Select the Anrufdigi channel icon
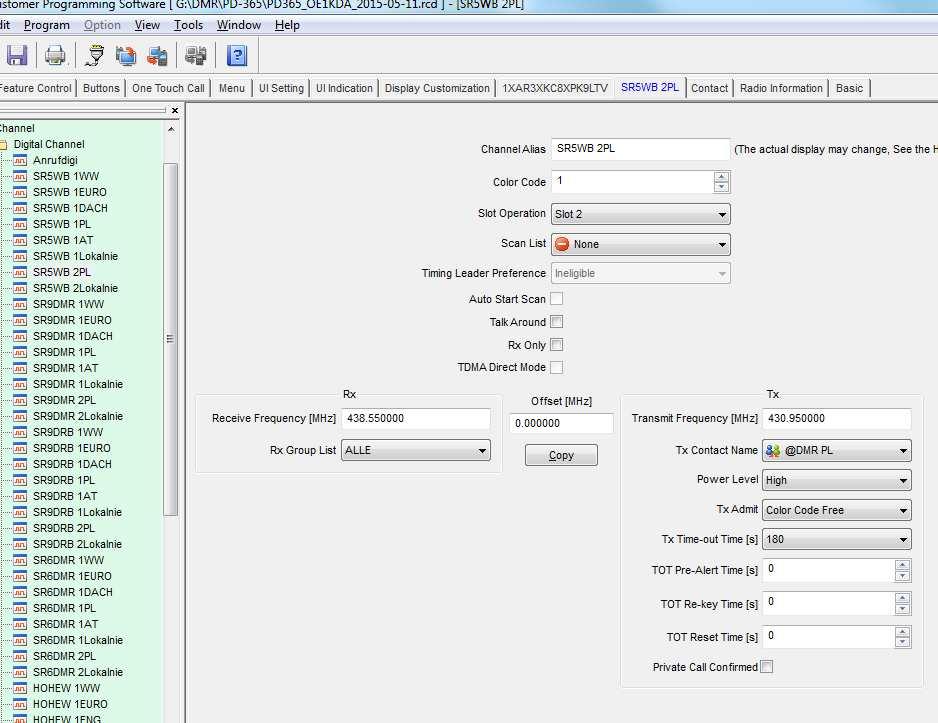Screen dimensions: 938x723 click(x=20, y=160)
